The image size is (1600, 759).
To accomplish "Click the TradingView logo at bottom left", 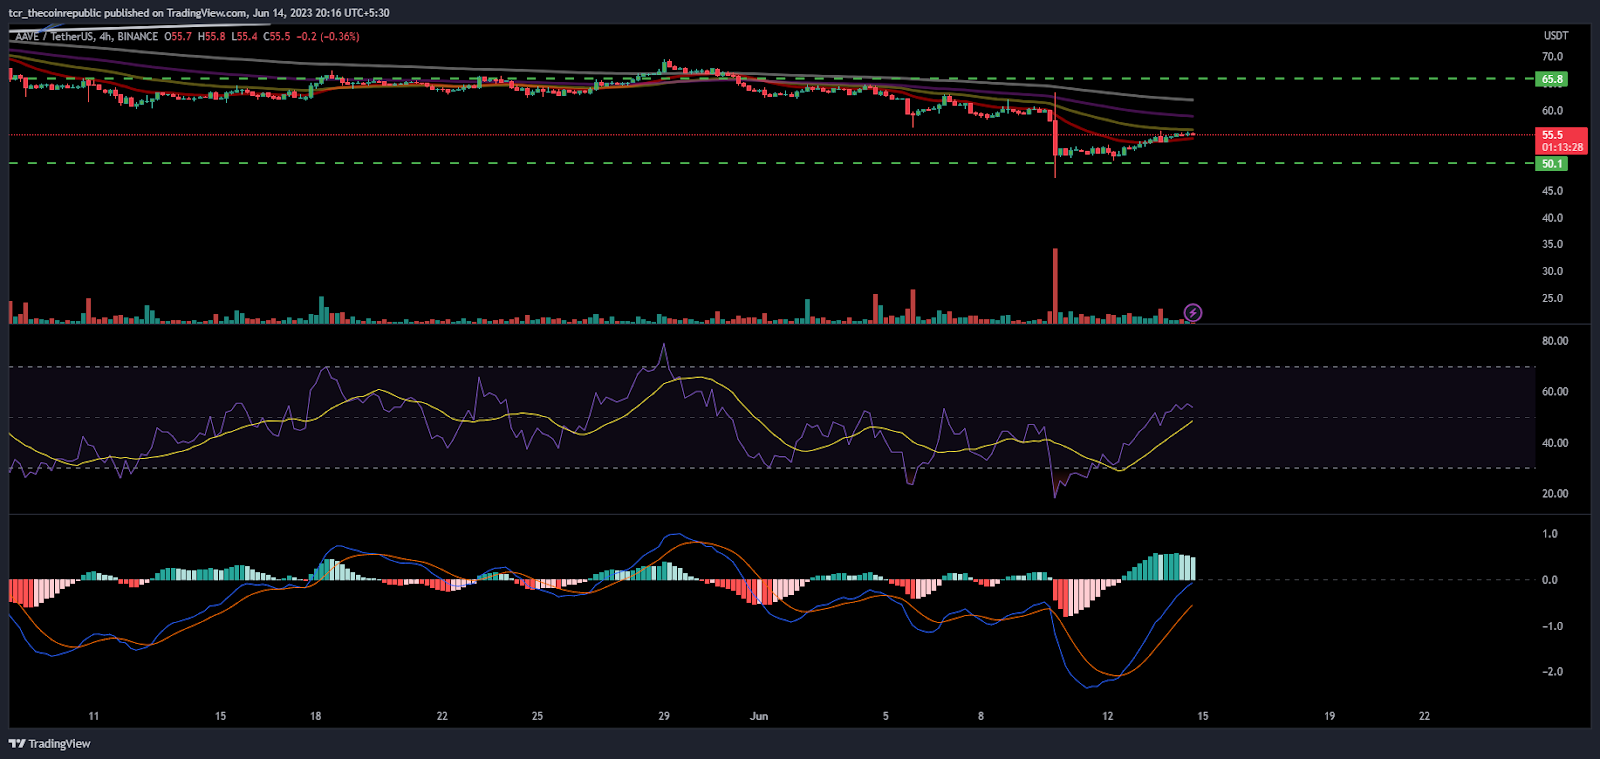I will tap(49, 743).
